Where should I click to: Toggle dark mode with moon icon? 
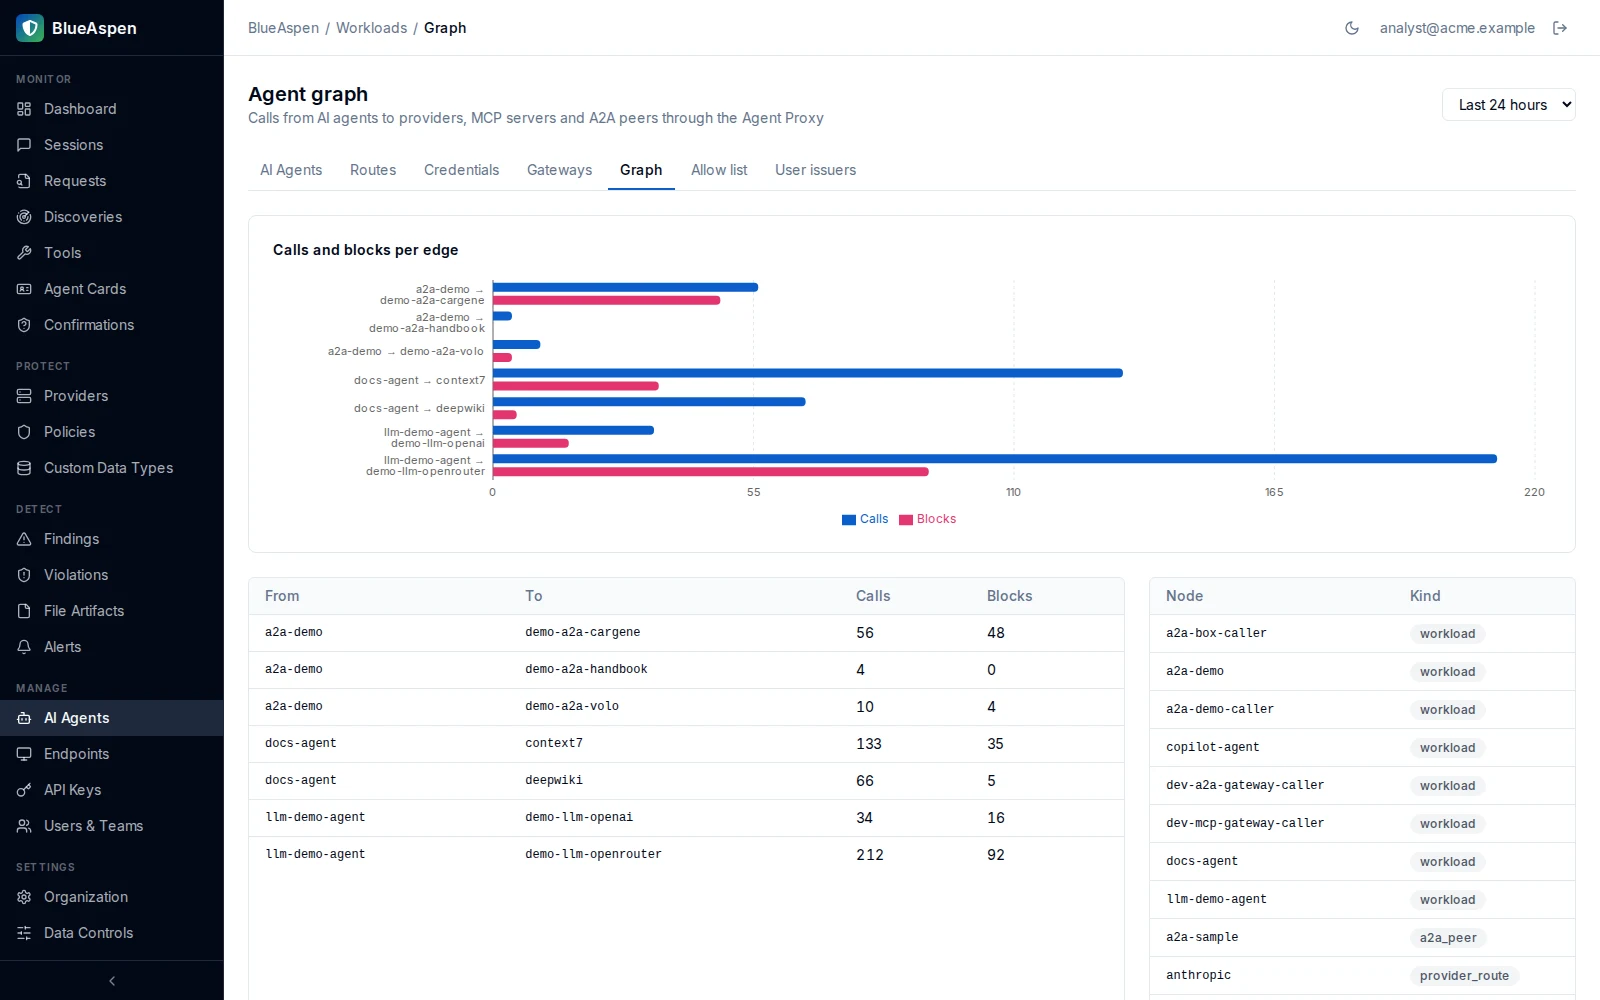(x=1352, y=28)
